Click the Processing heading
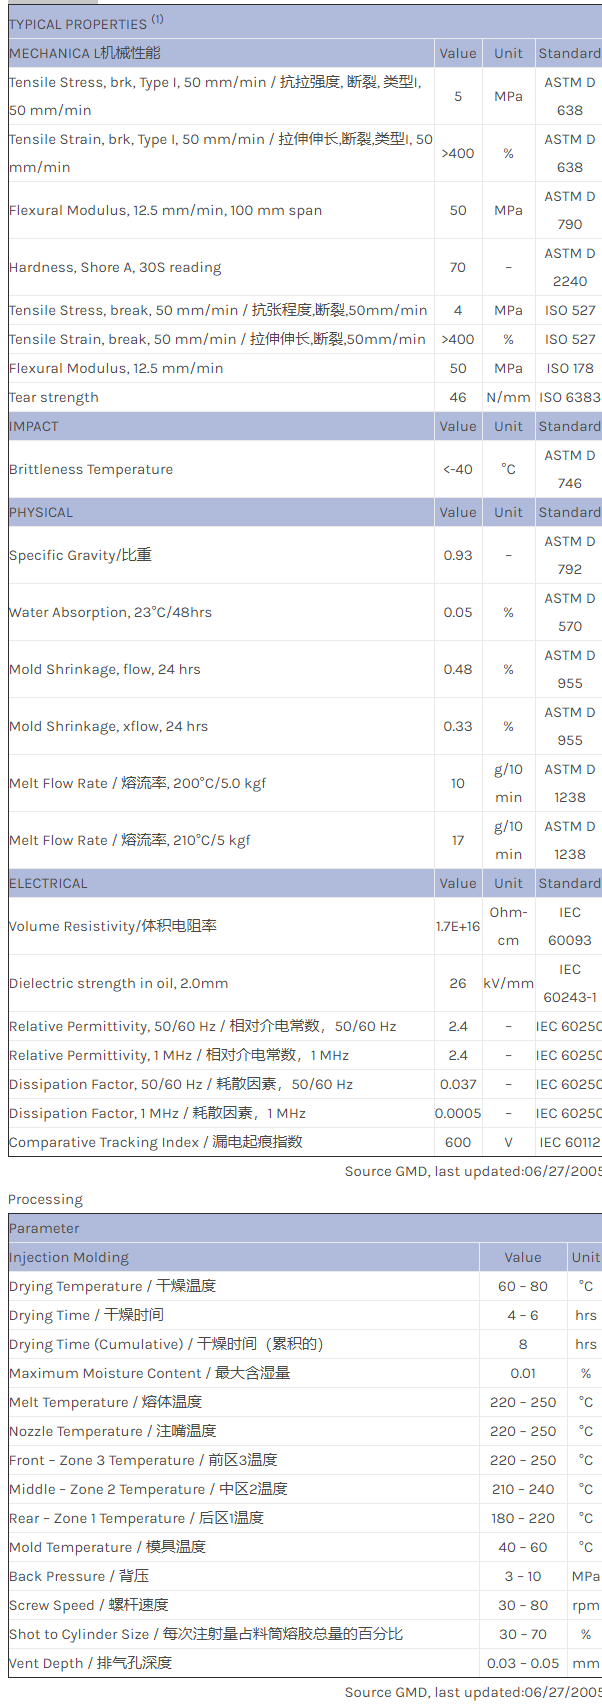This screenshot has height=1704, width=602. [46, 1199]
